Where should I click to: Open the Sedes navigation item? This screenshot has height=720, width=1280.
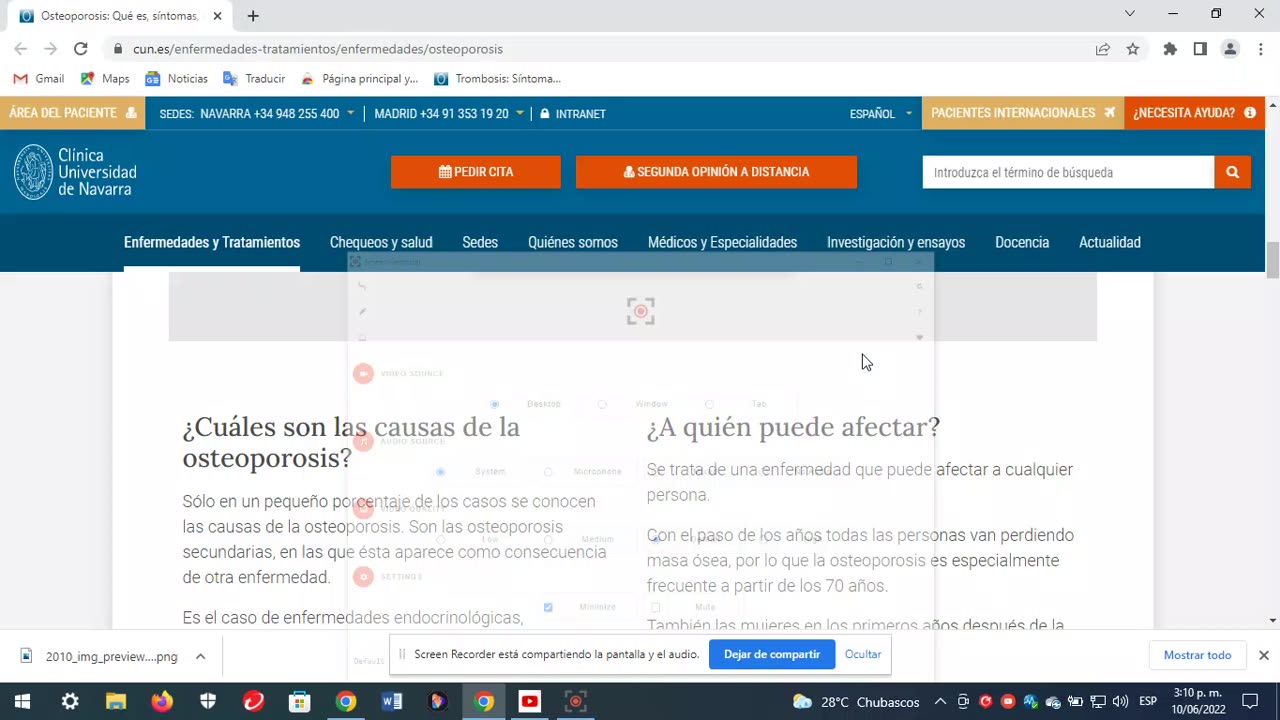[x=480, y=242]
